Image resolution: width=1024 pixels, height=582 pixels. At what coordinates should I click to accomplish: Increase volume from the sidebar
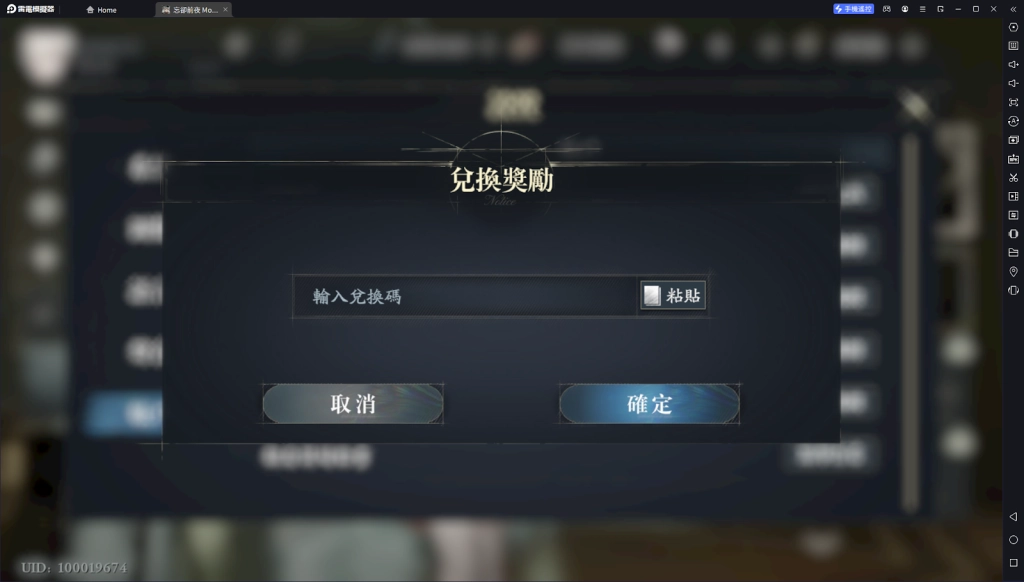(1013, 65)
